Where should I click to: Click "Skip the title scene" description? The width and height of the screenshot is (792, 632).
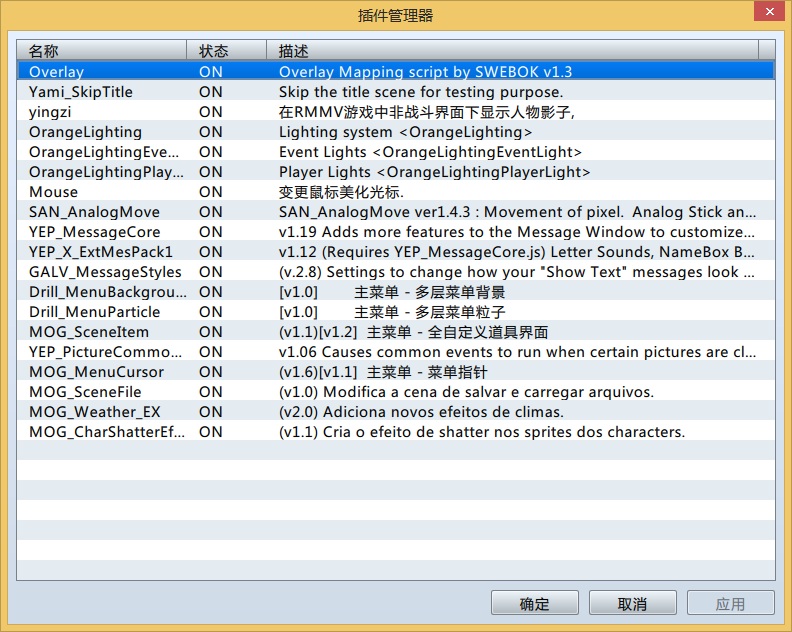tap(421, 91)
